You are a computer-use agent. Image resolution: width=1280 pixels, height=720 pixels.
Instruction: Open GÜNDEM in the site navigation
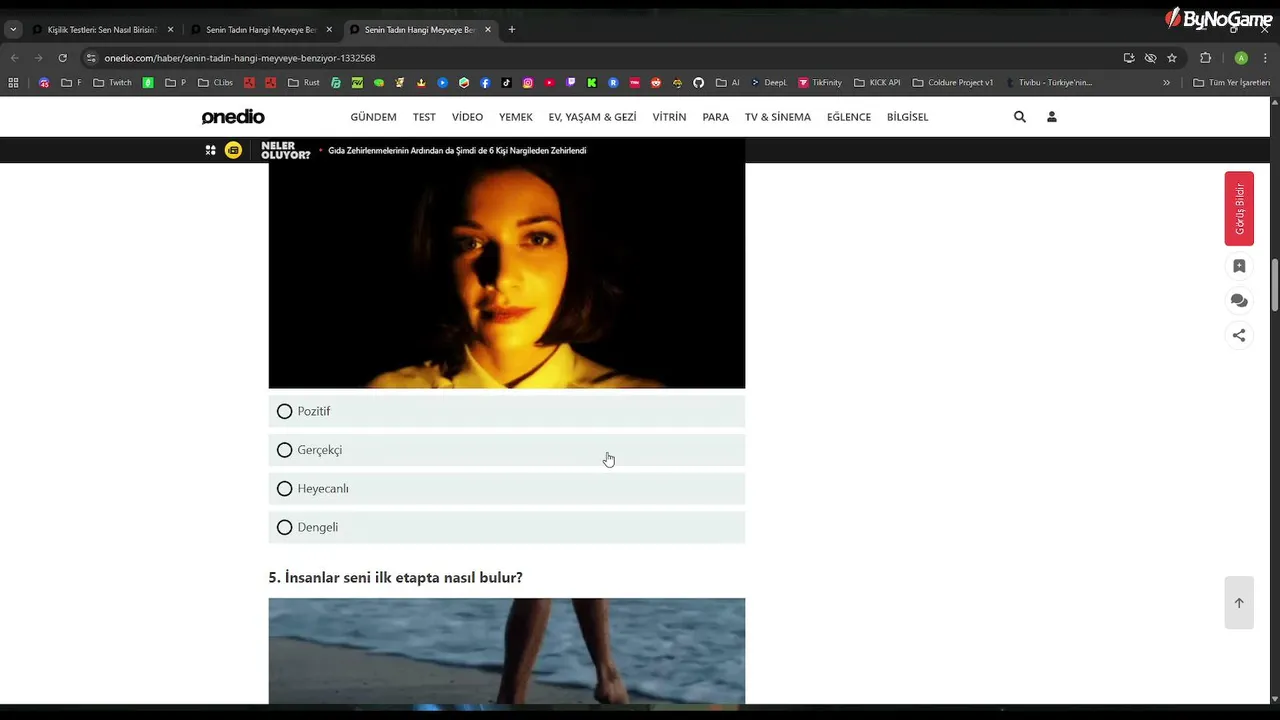click(374, 117)
